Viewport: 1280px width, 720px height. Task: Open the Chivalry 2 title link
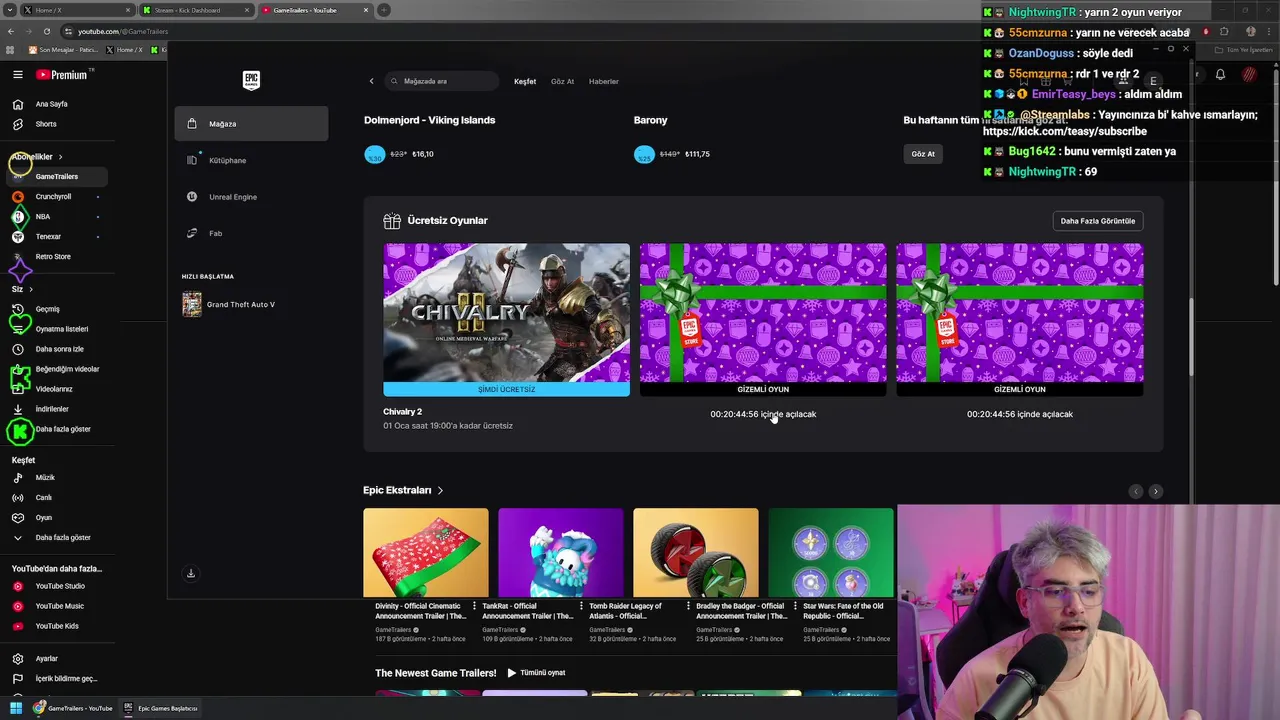403,412
